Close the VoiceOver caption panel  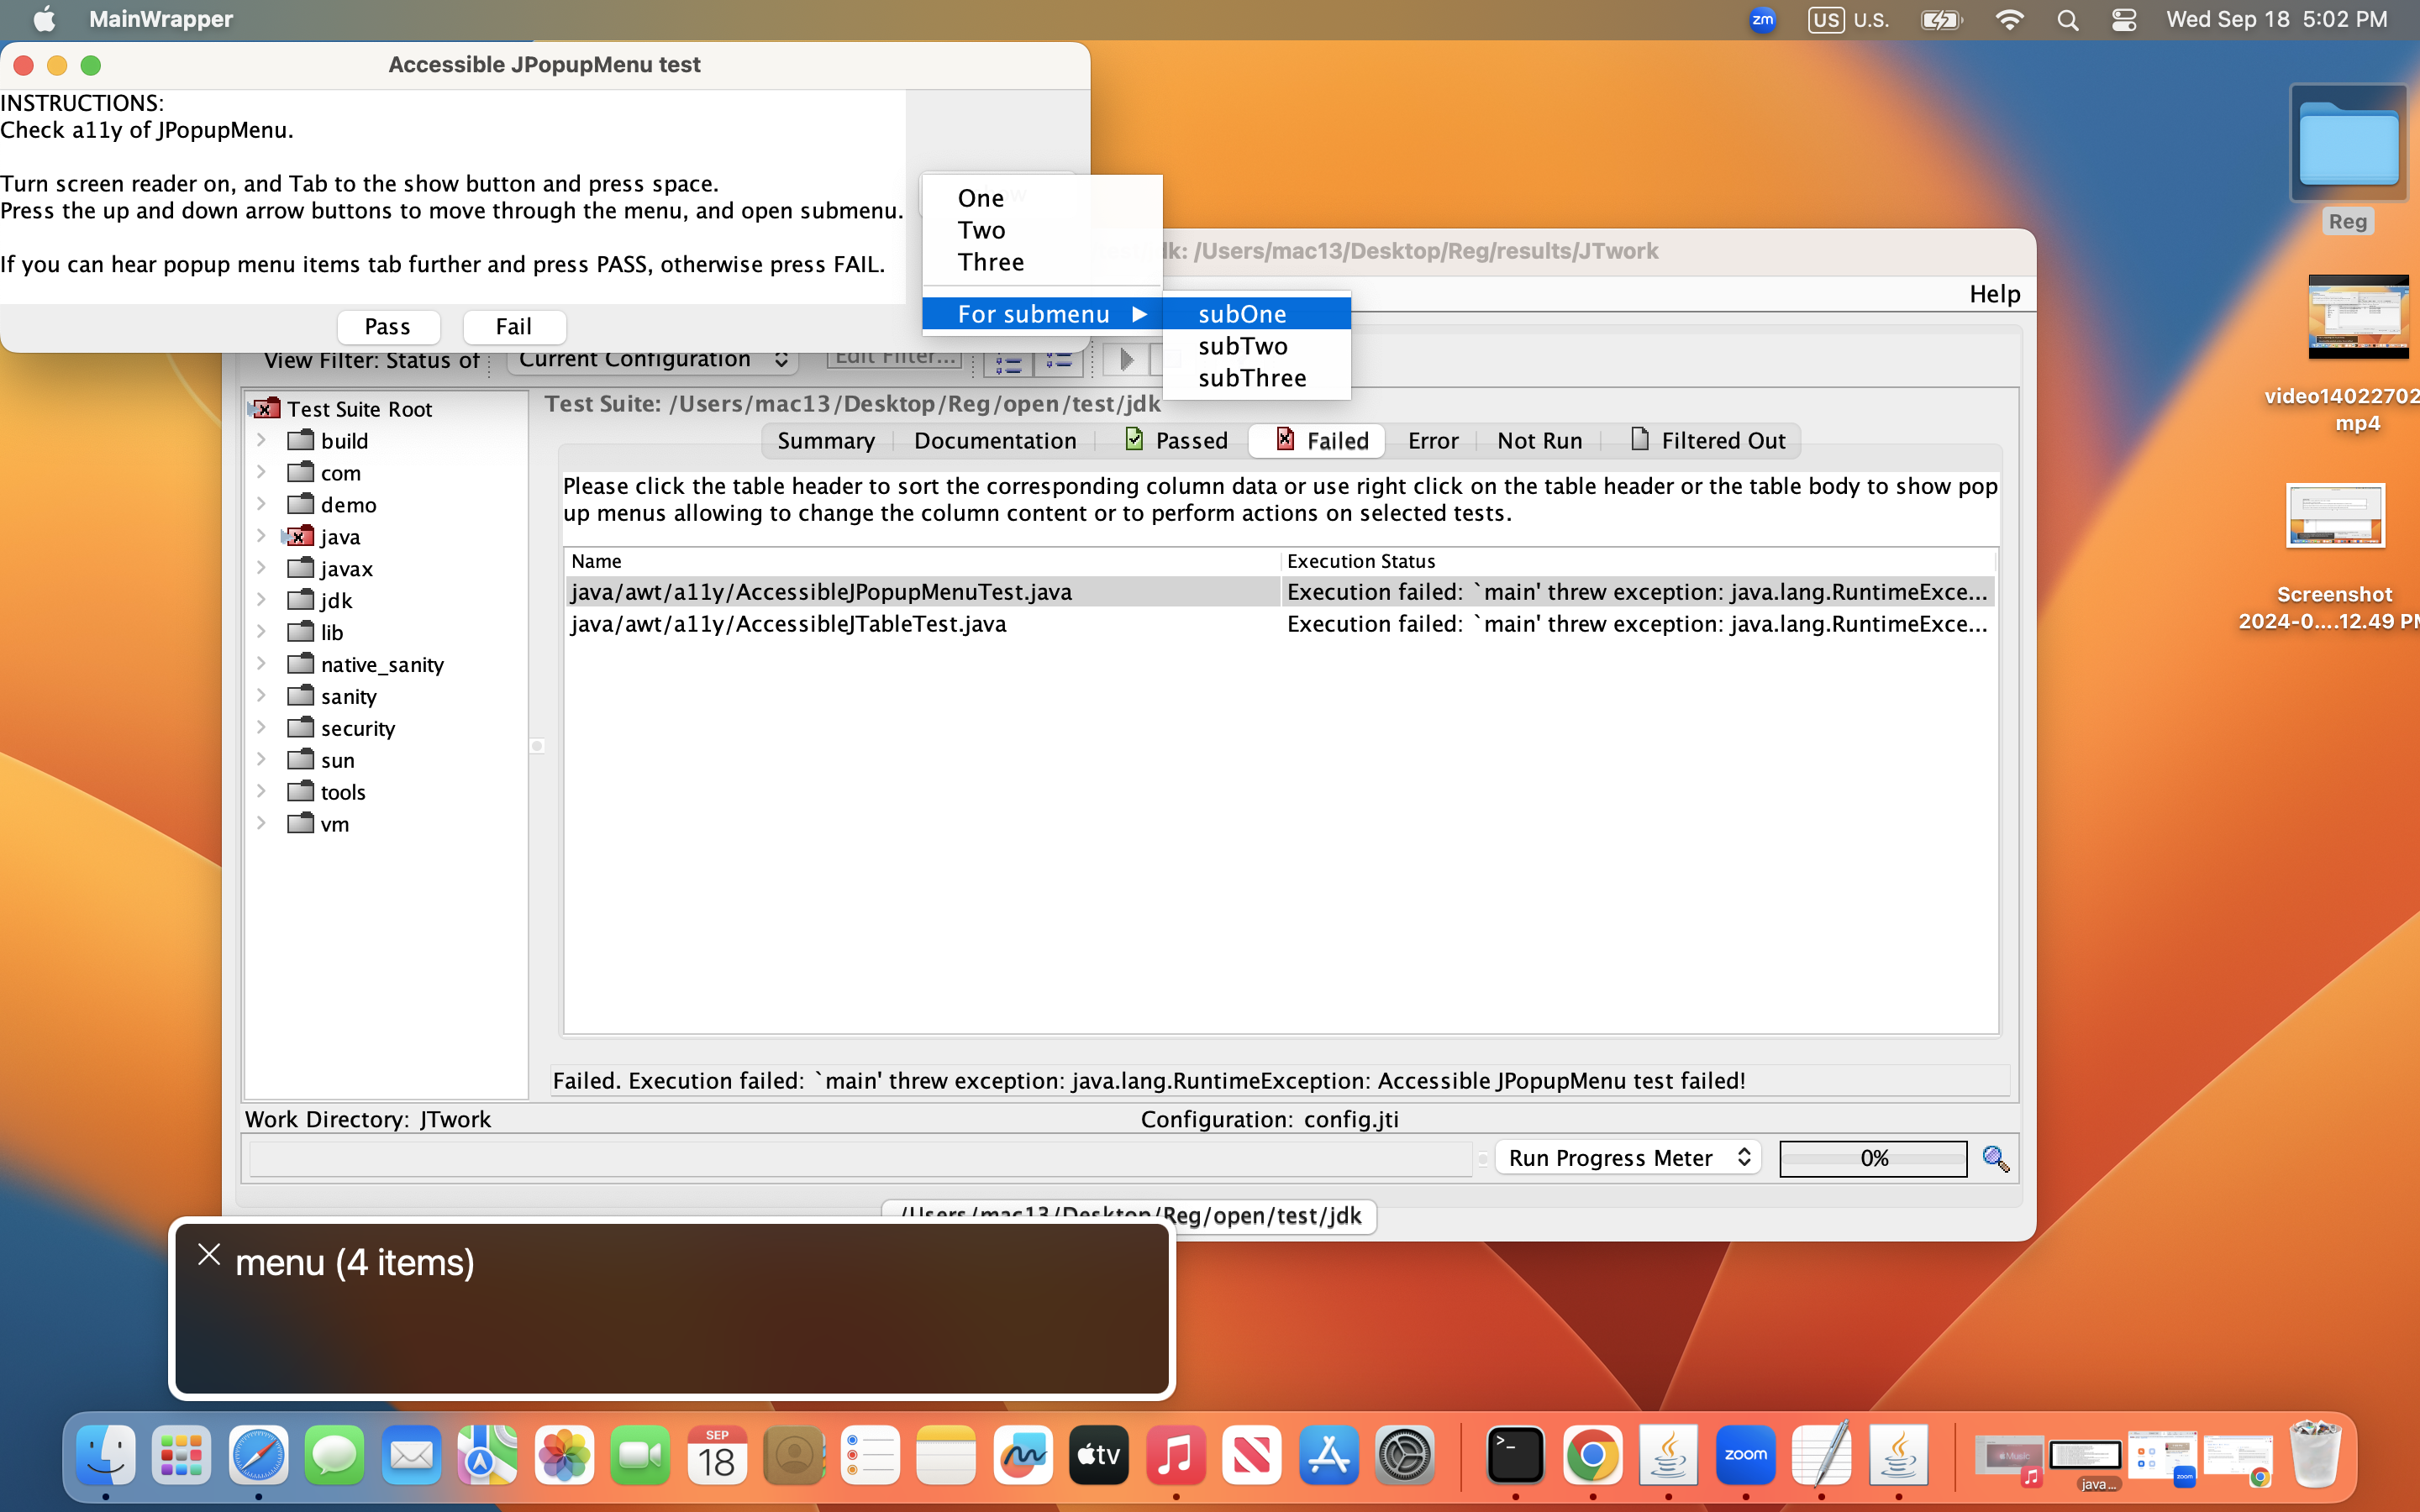tap(209, 1255)
